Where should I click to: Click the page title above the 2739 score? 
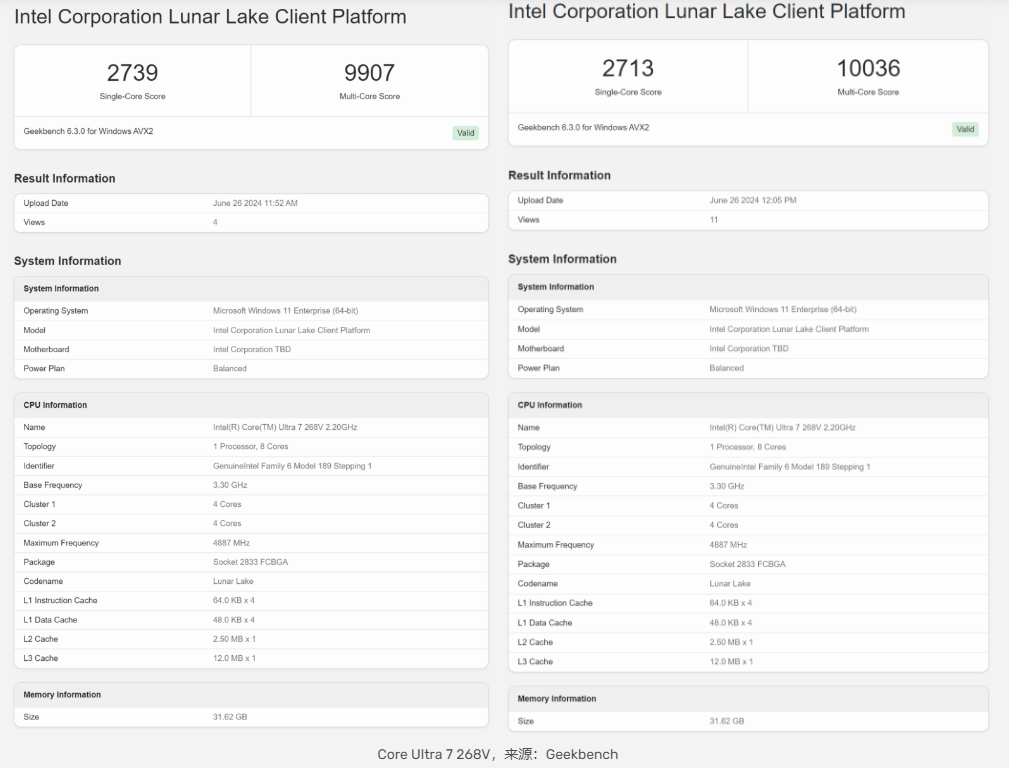210,17
